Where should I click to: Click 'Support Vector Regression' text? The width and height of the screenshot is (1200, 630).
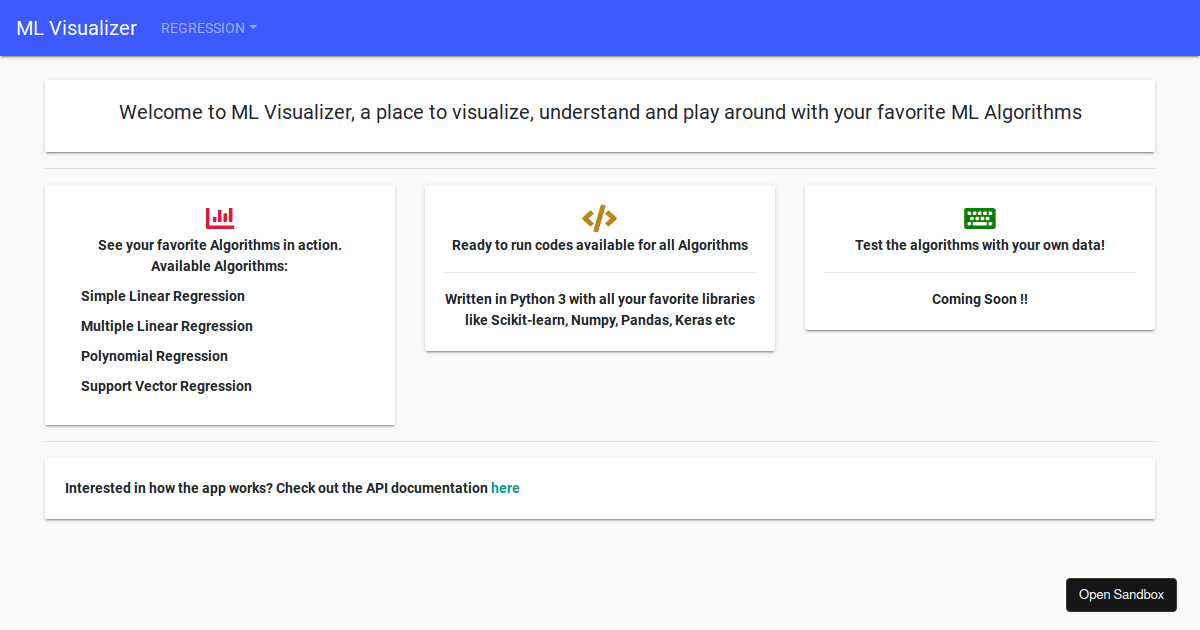(166, 386)
